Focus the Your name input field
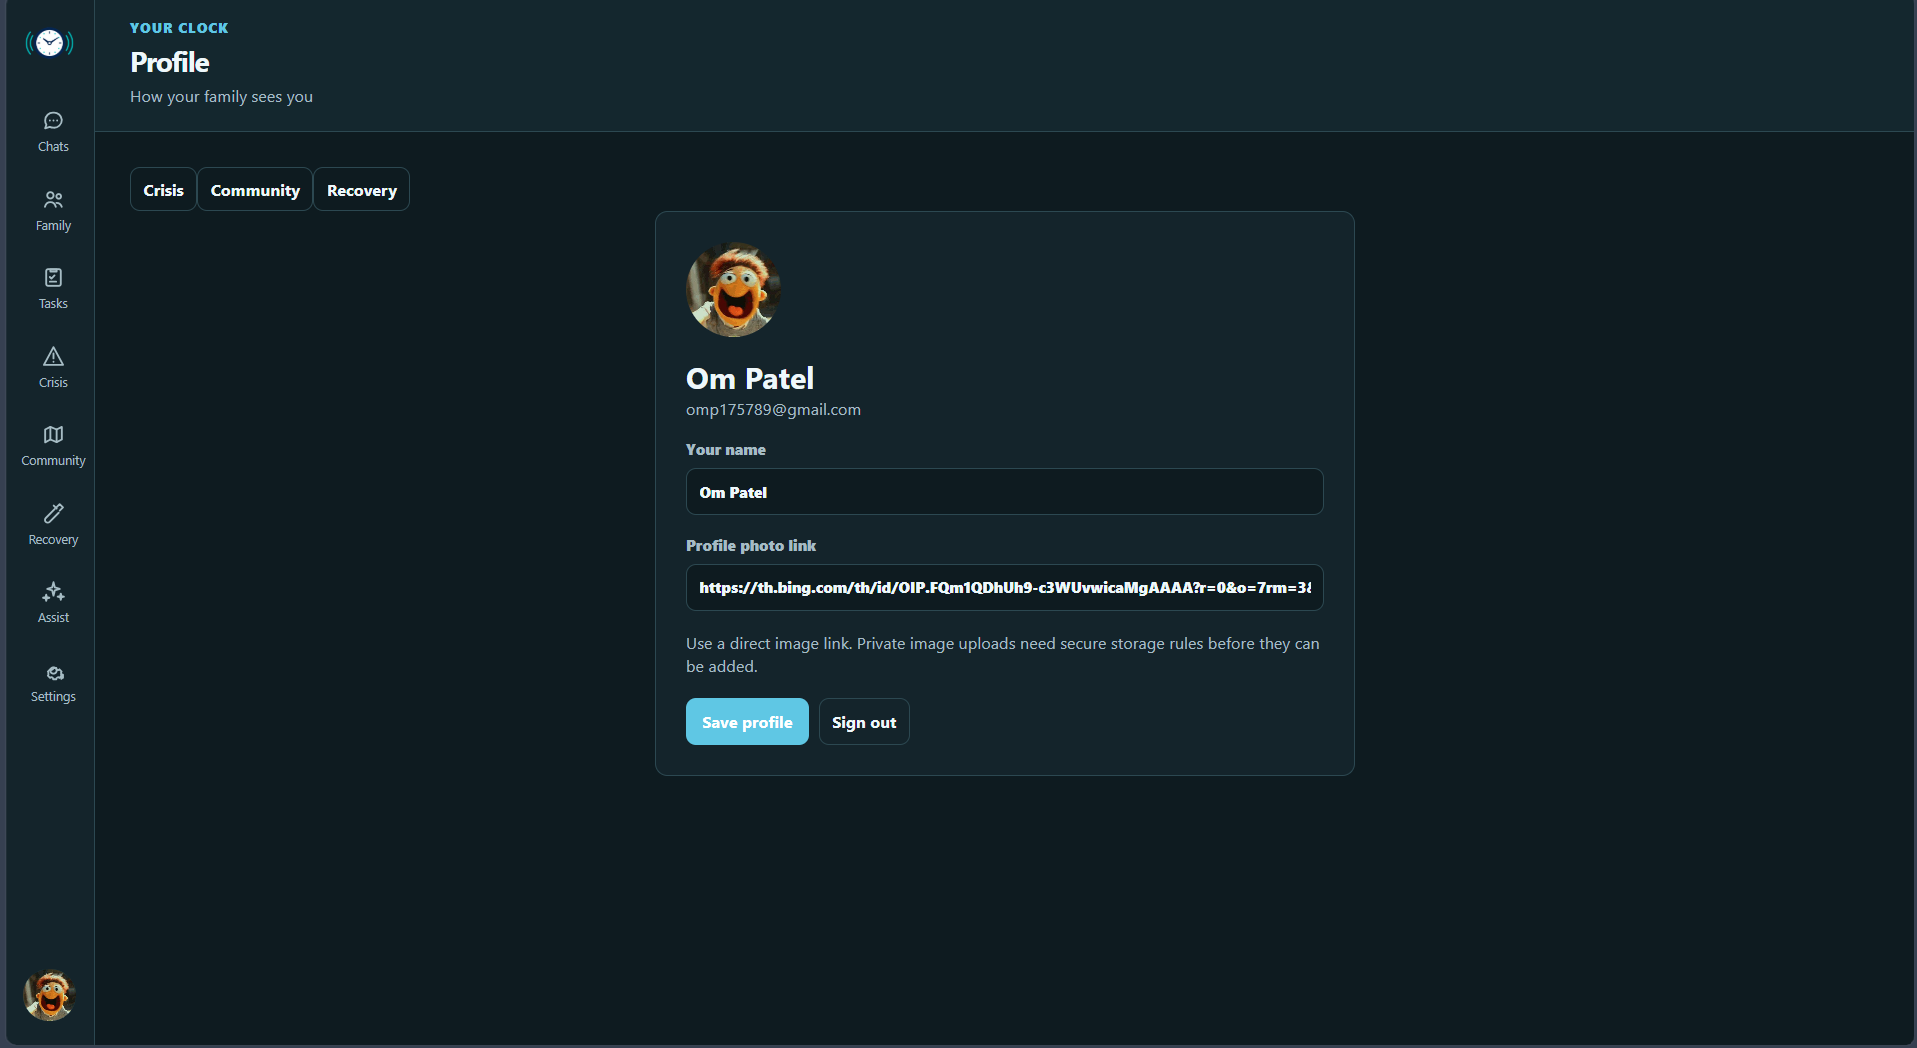1917x1048 pixels. [1004, 492]
